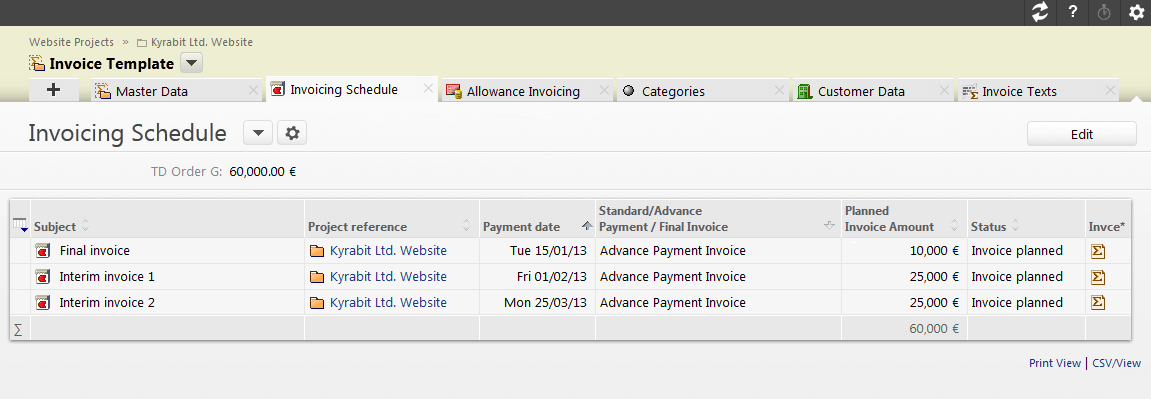Open Kyrabit Ltd. Website link in Interim invoice 2 row
The height and width of the screenshot is (399, 1151).
[388, 302]
